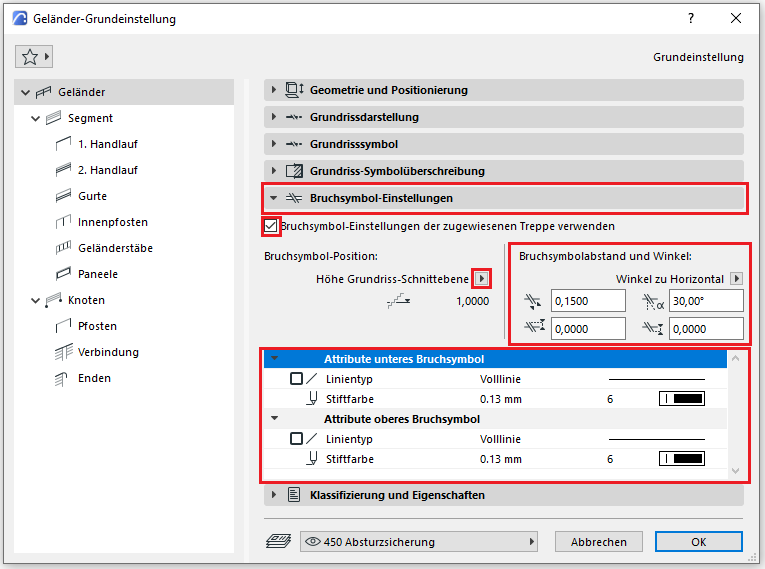Click the Paneele icon in sidebar

point(63,274)
